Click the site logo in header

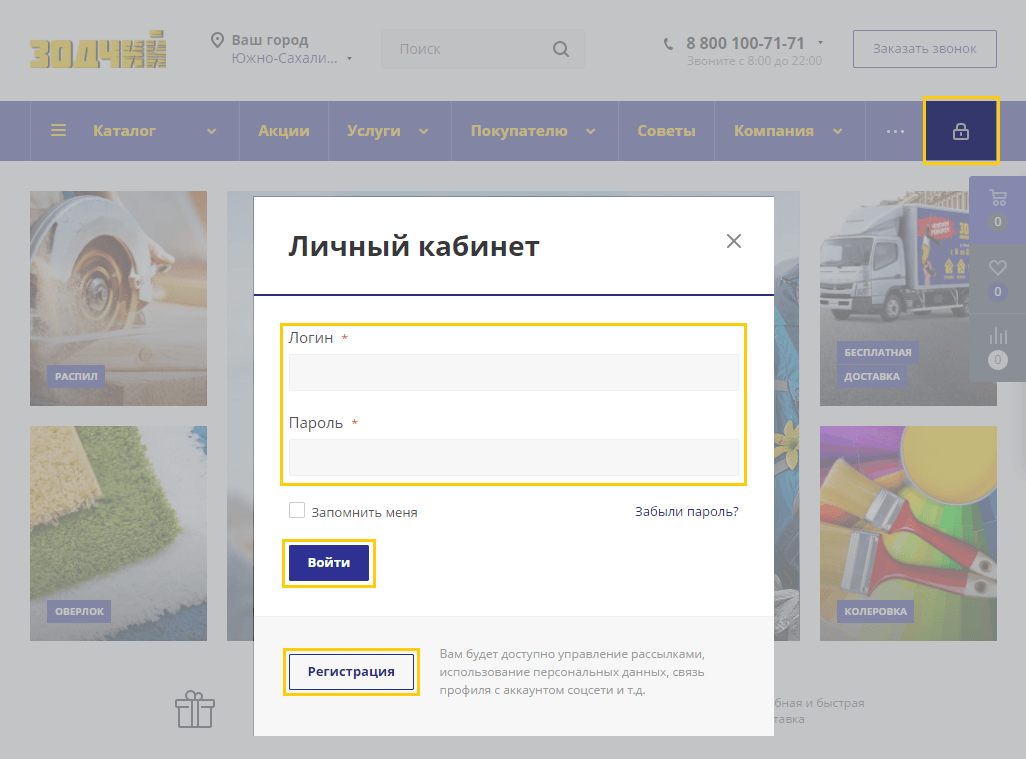[x=97, y=52]
